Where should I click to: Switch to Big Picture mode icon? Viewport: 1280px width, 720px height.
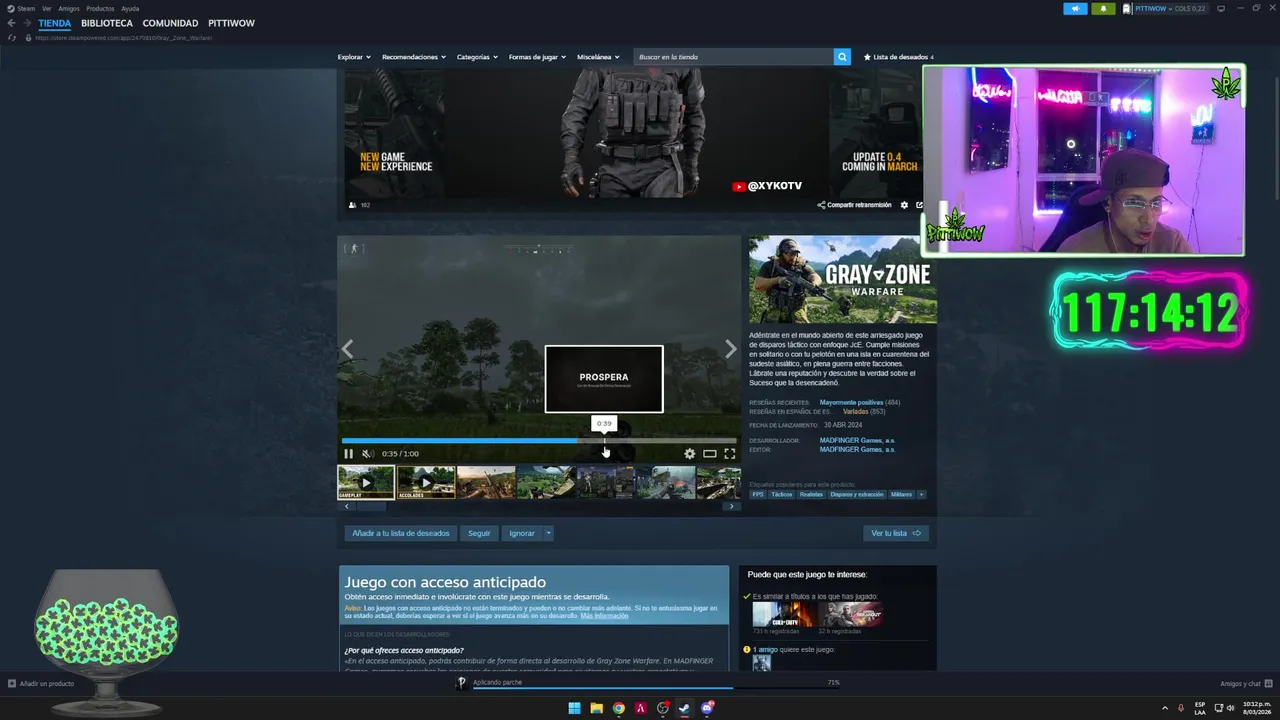coord(1220,8)
